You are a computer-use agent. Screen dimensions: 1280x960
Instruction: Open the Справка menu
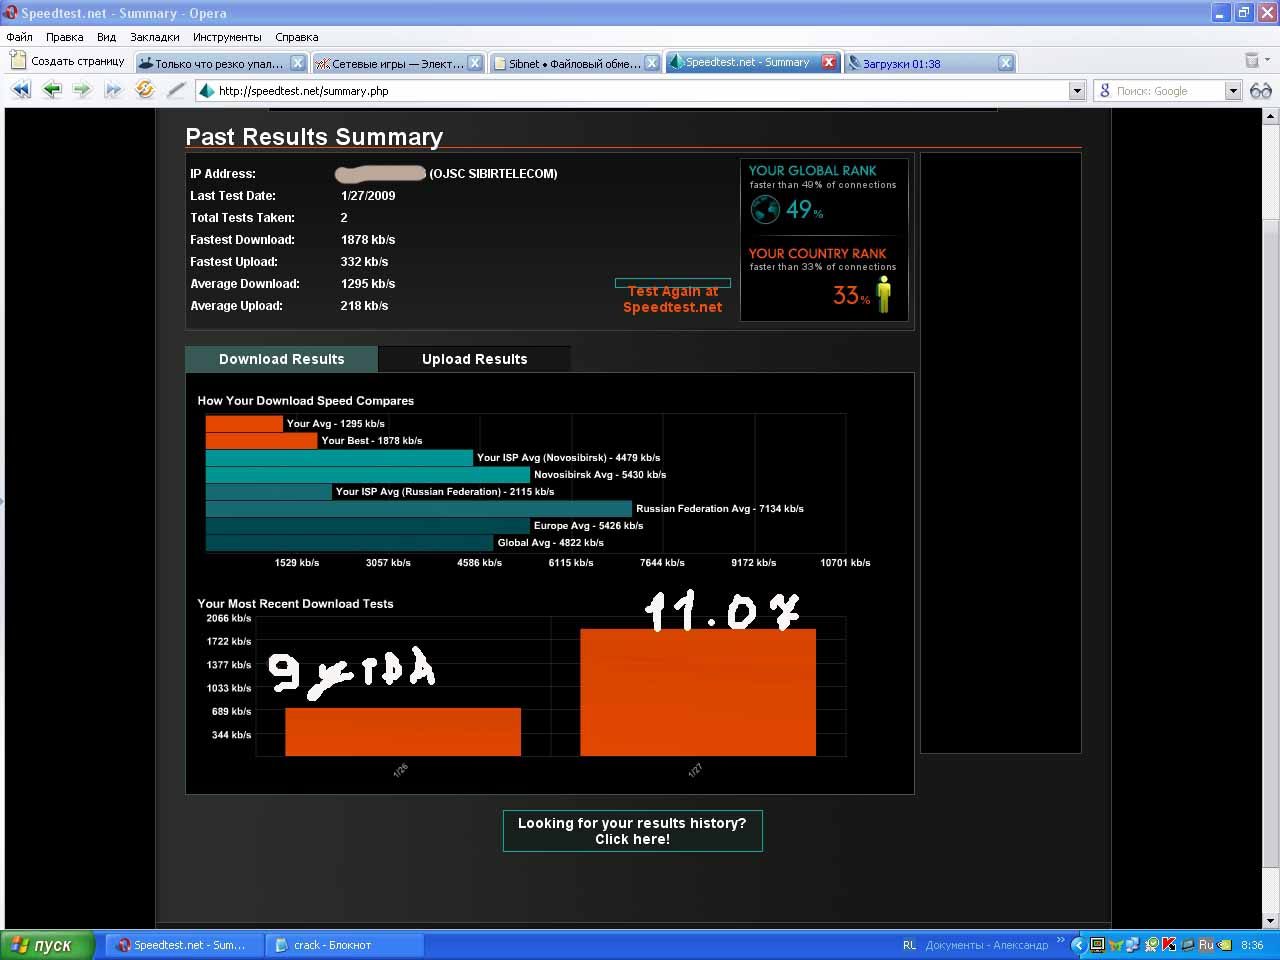coord(297,37)
